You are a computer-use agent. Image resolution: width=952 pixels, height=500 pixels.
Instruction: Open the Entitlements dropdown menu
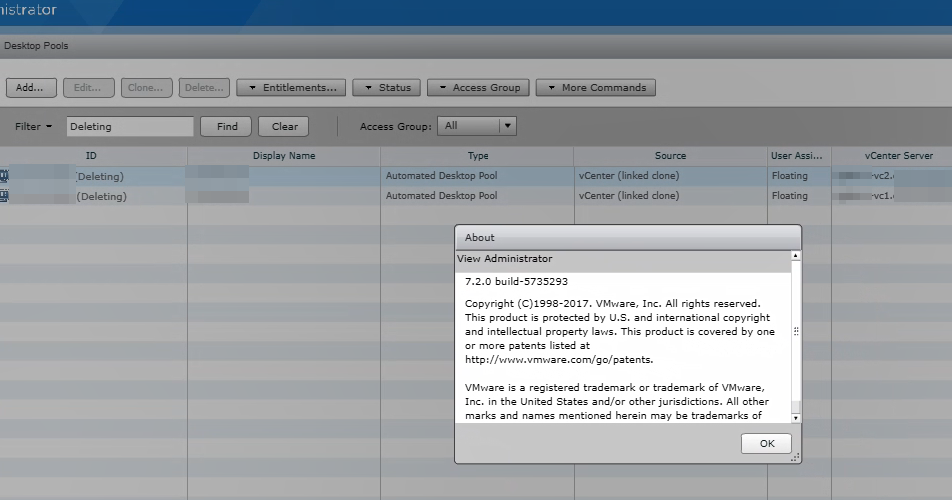coord(292,88)
